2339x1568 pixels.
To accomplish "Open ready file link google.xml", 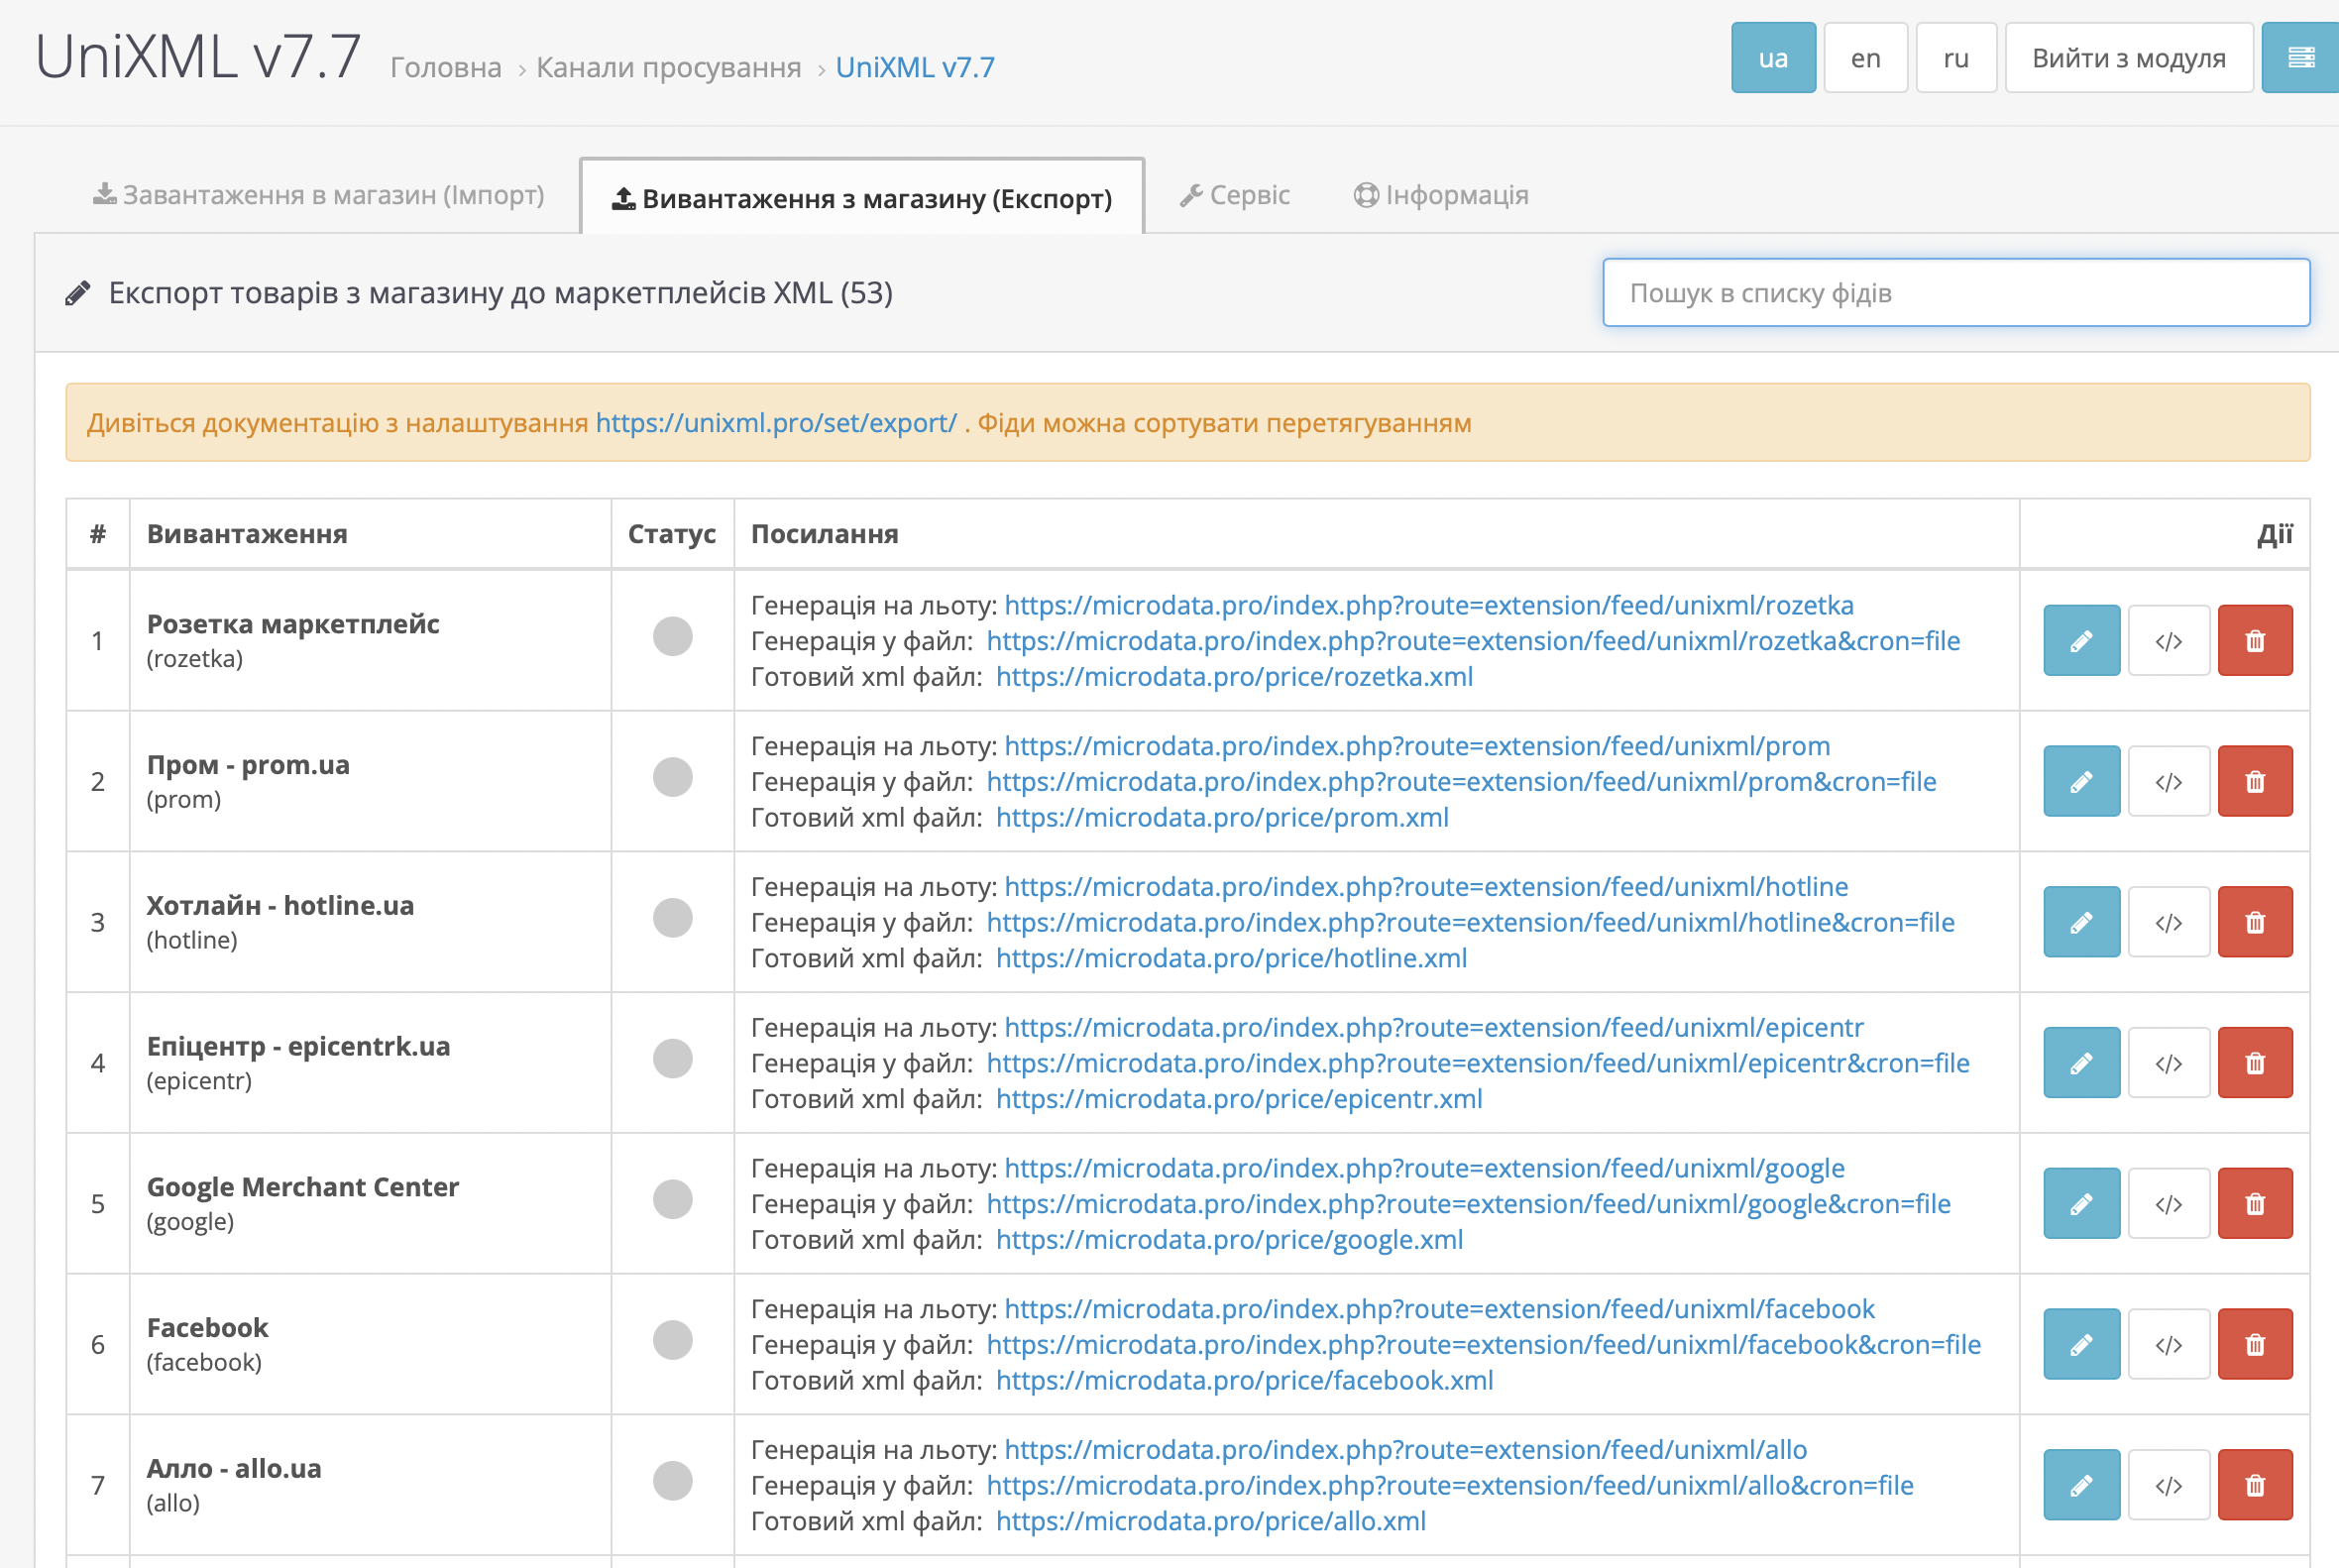I will (x=1229, y=1240).
